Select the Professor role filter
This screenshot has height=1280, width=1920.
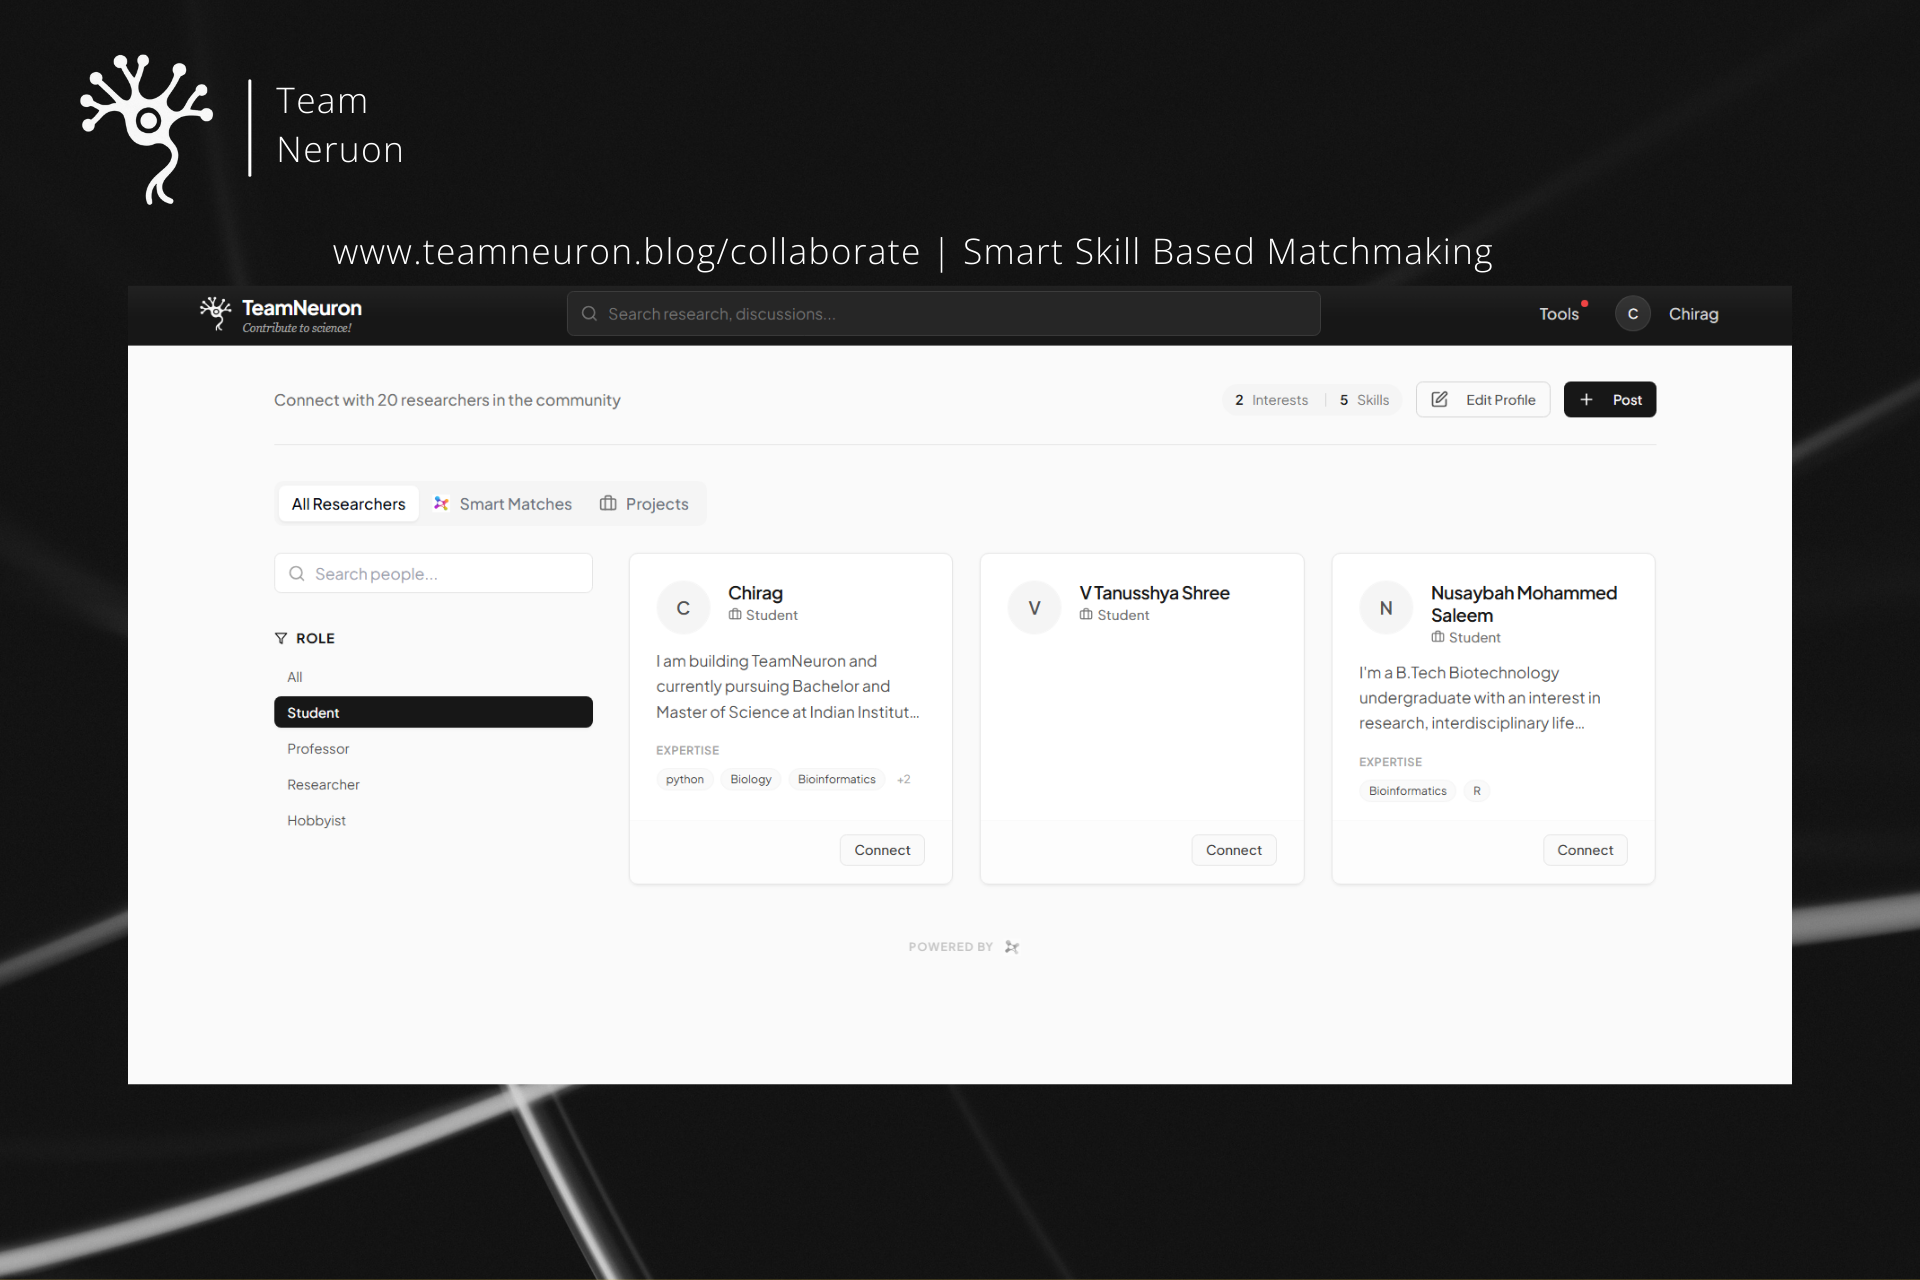pos(318,749)
